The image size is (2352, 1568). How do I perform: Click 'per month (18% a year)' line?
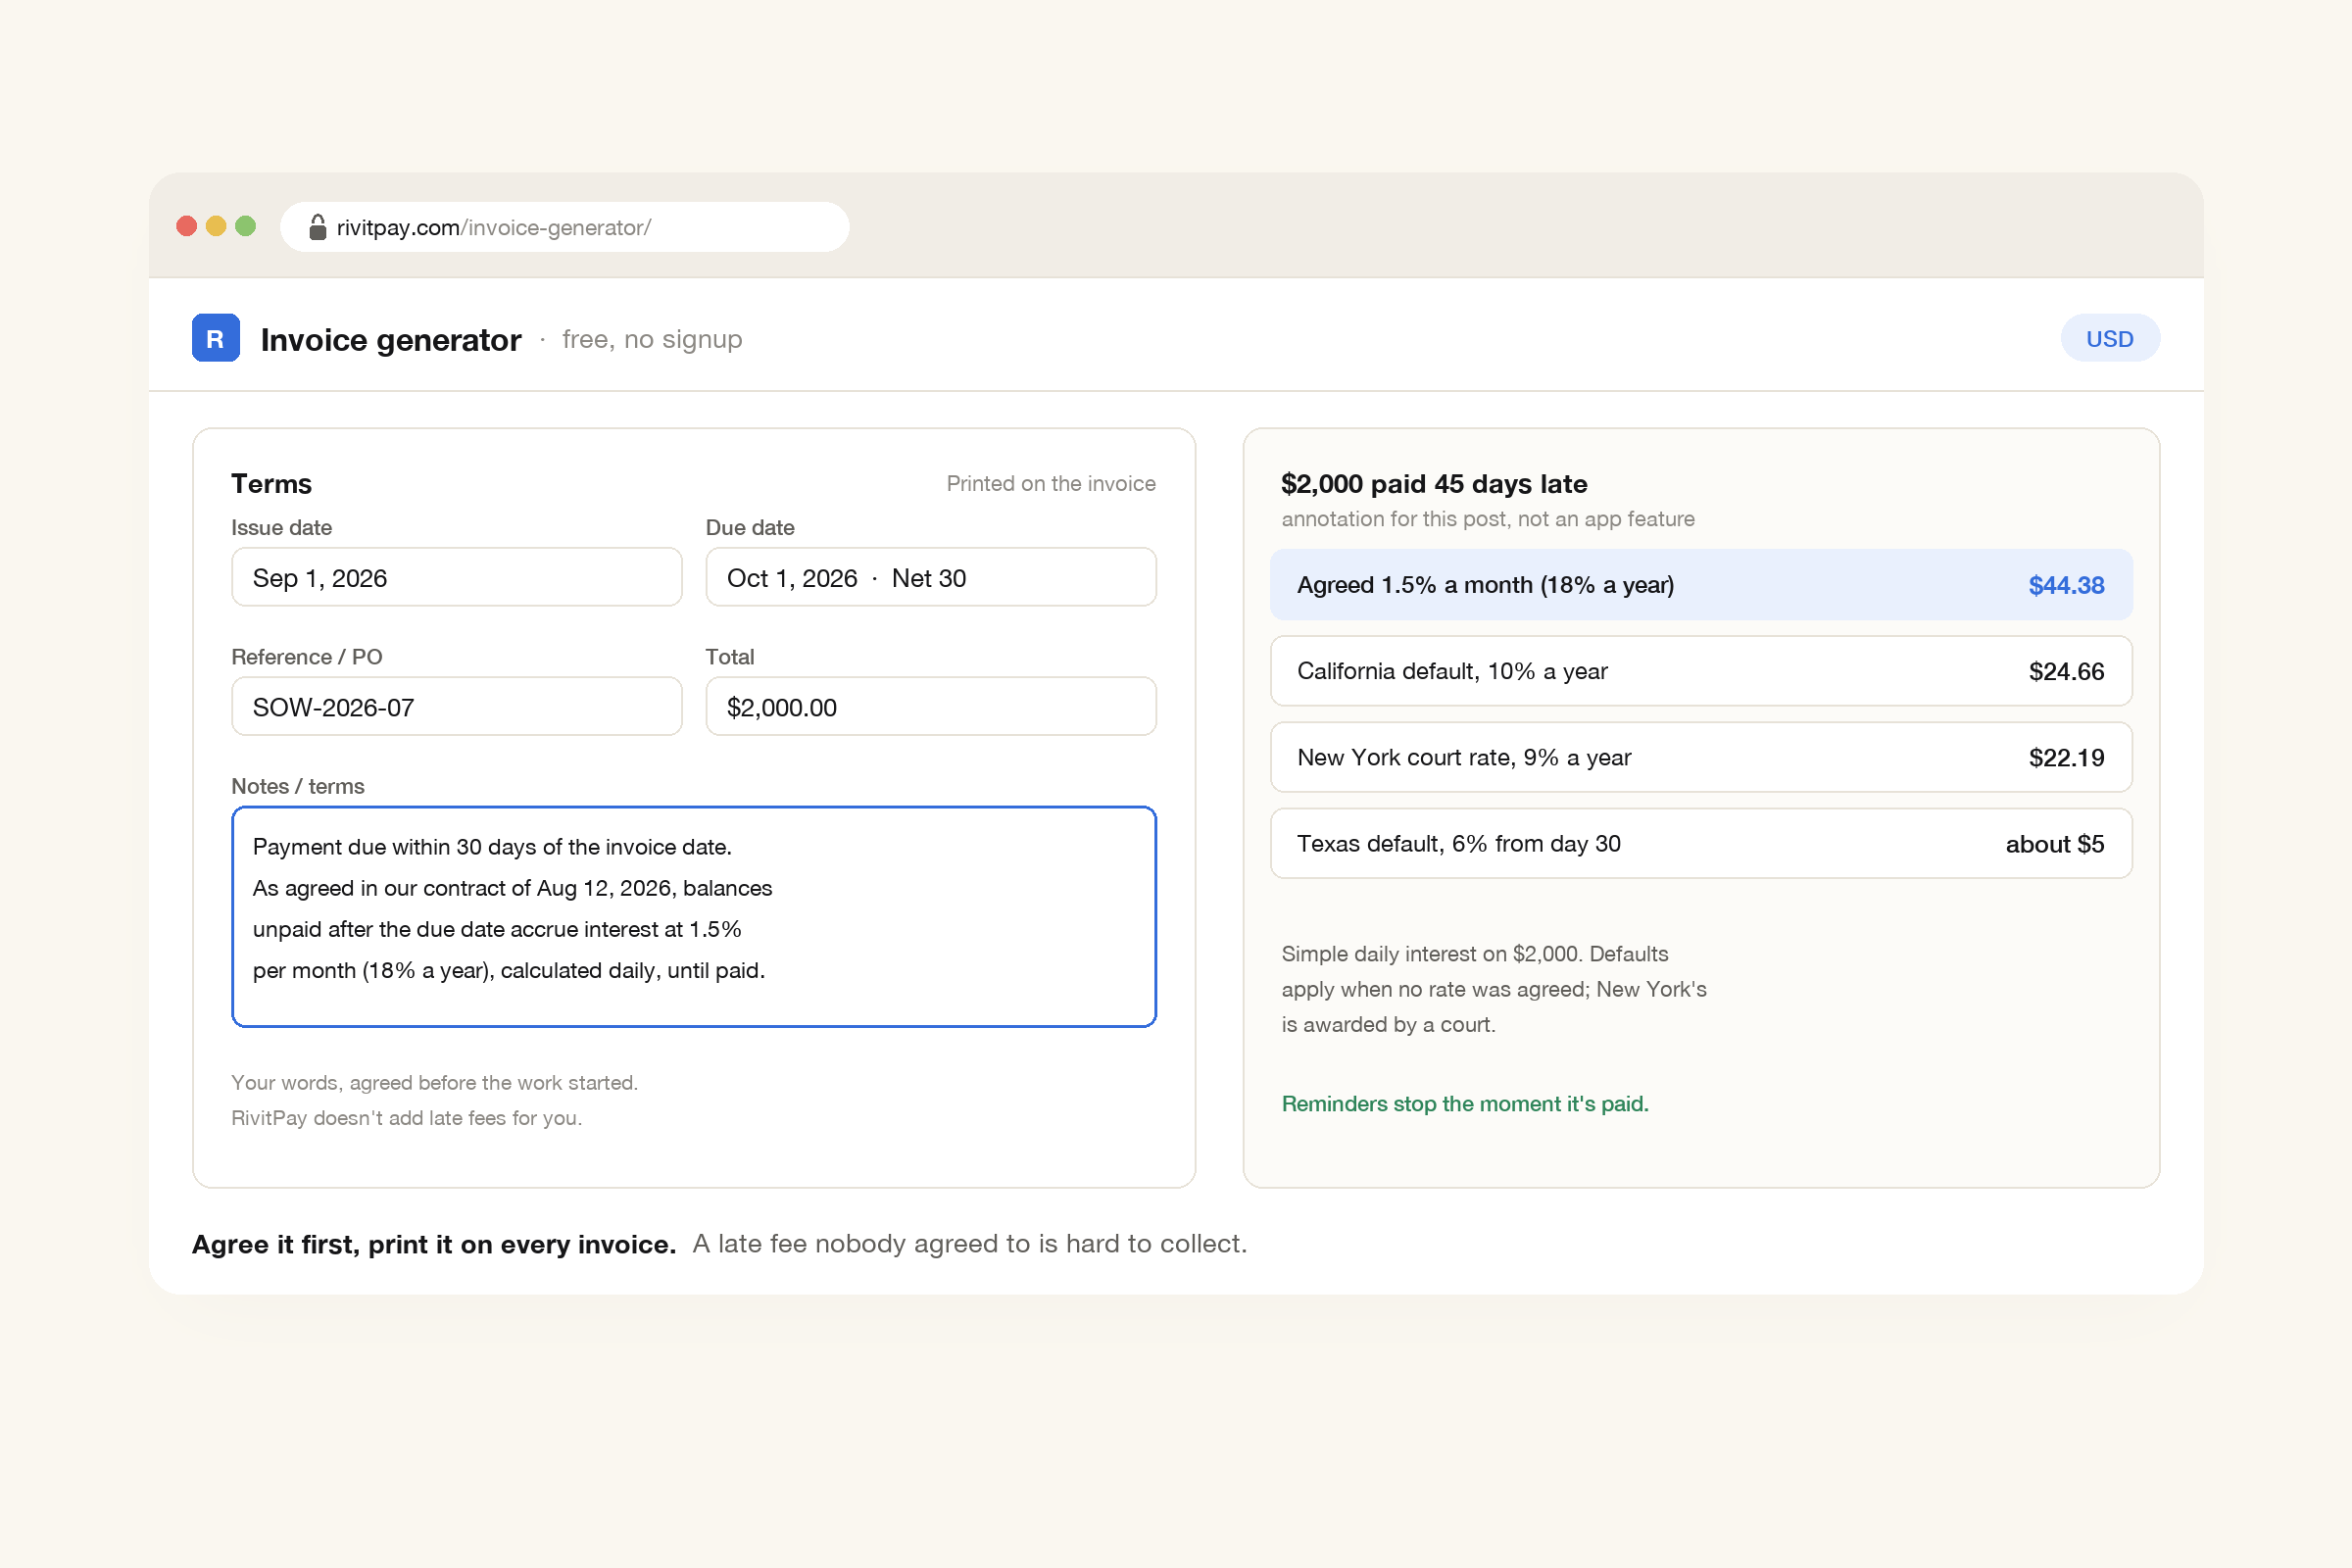[x=508, y=970]
